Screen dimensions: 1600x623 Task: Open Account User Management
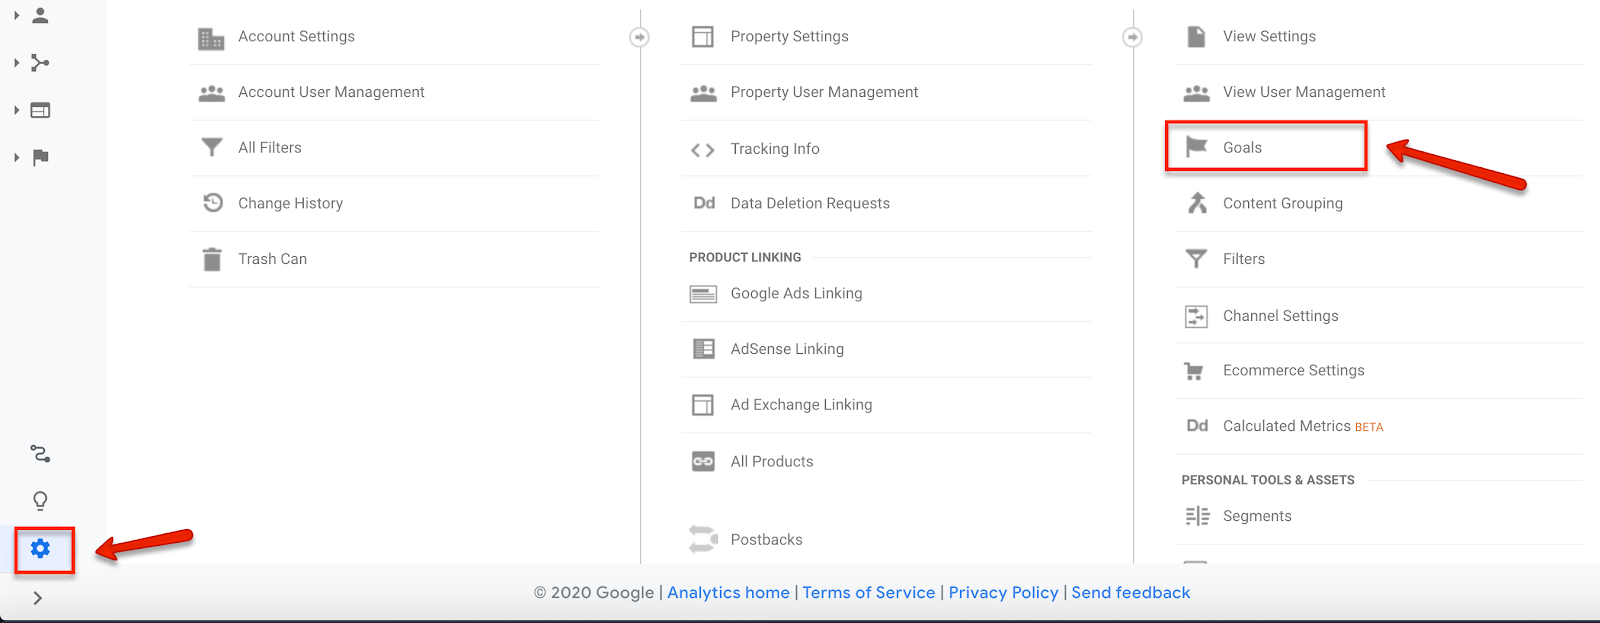tap(331, 92)
